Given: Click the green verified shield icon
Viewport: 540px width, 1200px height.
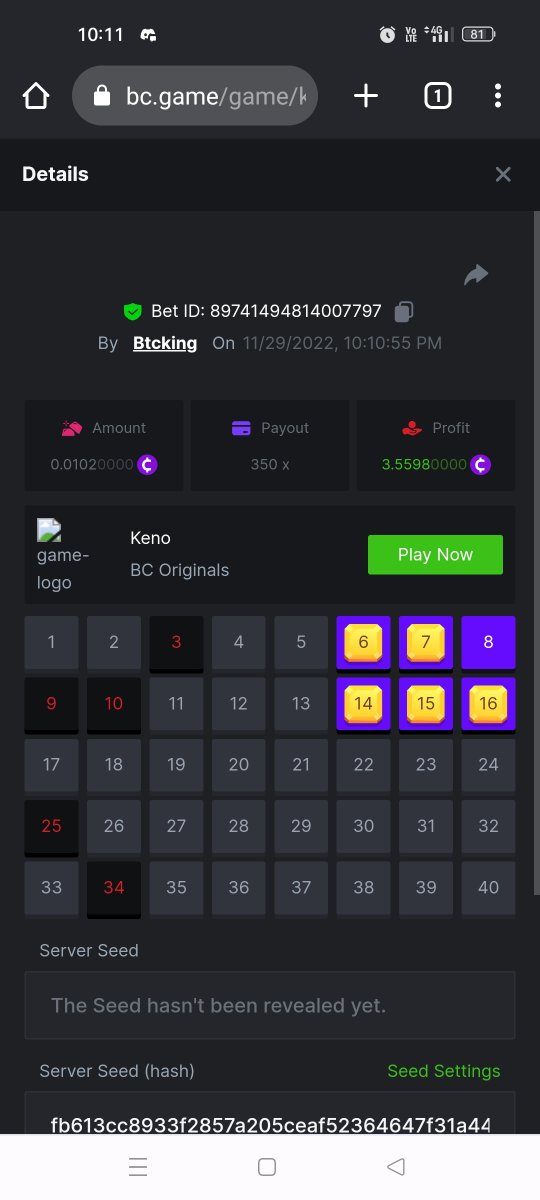Looking at the screenshot, I should click(x=133, y=312).
